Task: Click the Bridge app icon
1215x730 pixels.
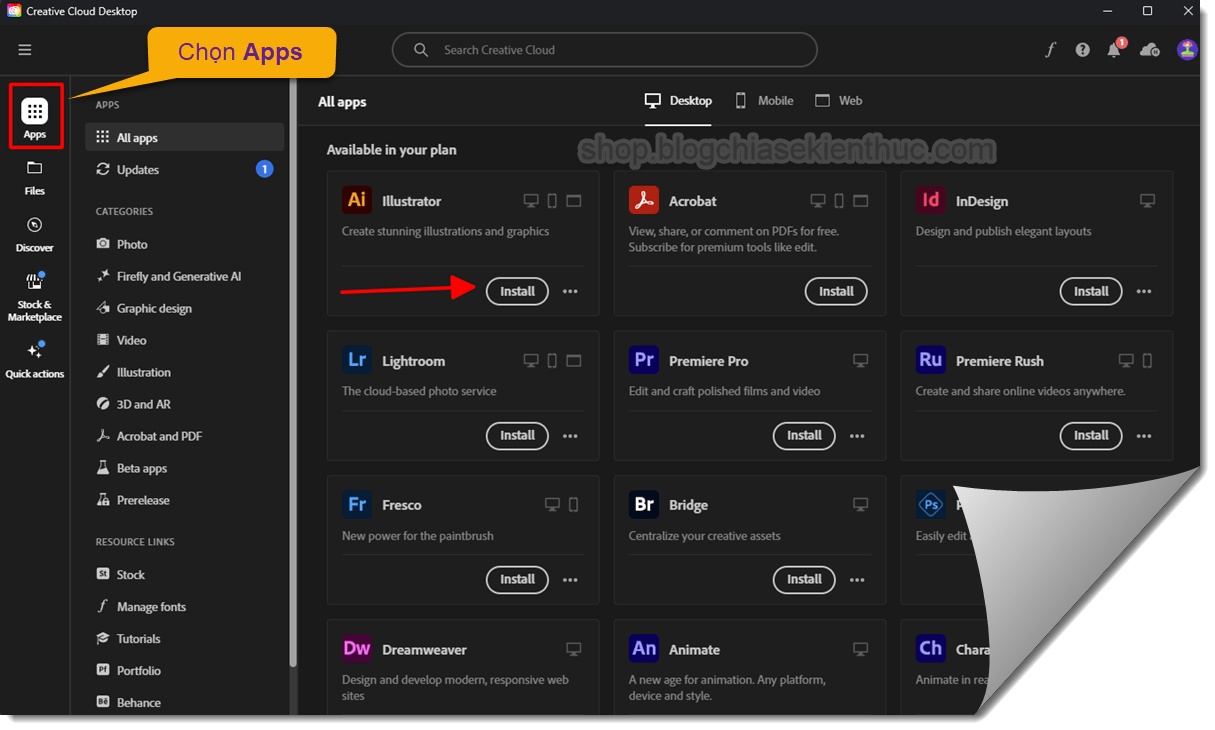Action: (644, 504)
